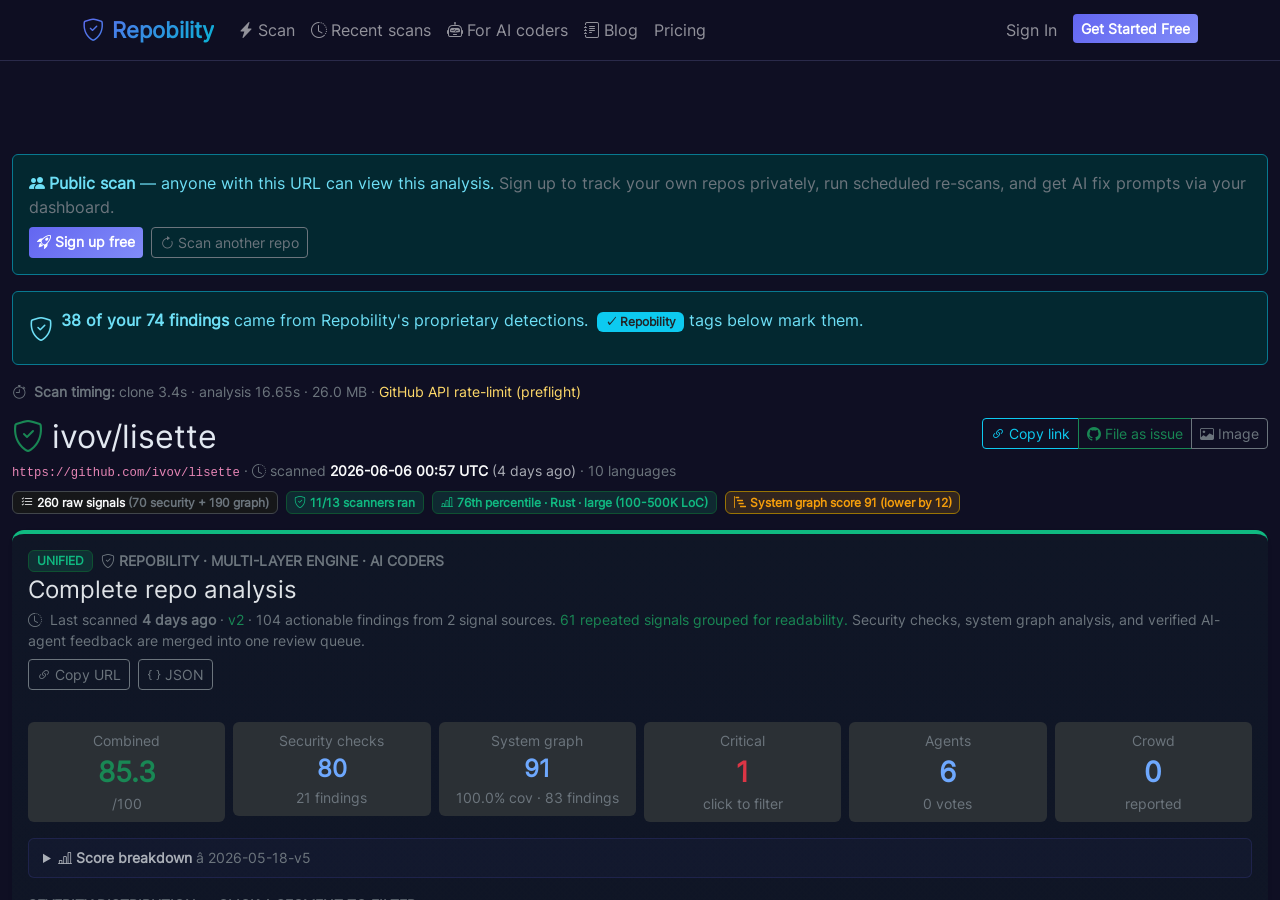1280x900 pixels.
Task: Click the 38 of your 74 findings text
Action: [x=145, y=320]
